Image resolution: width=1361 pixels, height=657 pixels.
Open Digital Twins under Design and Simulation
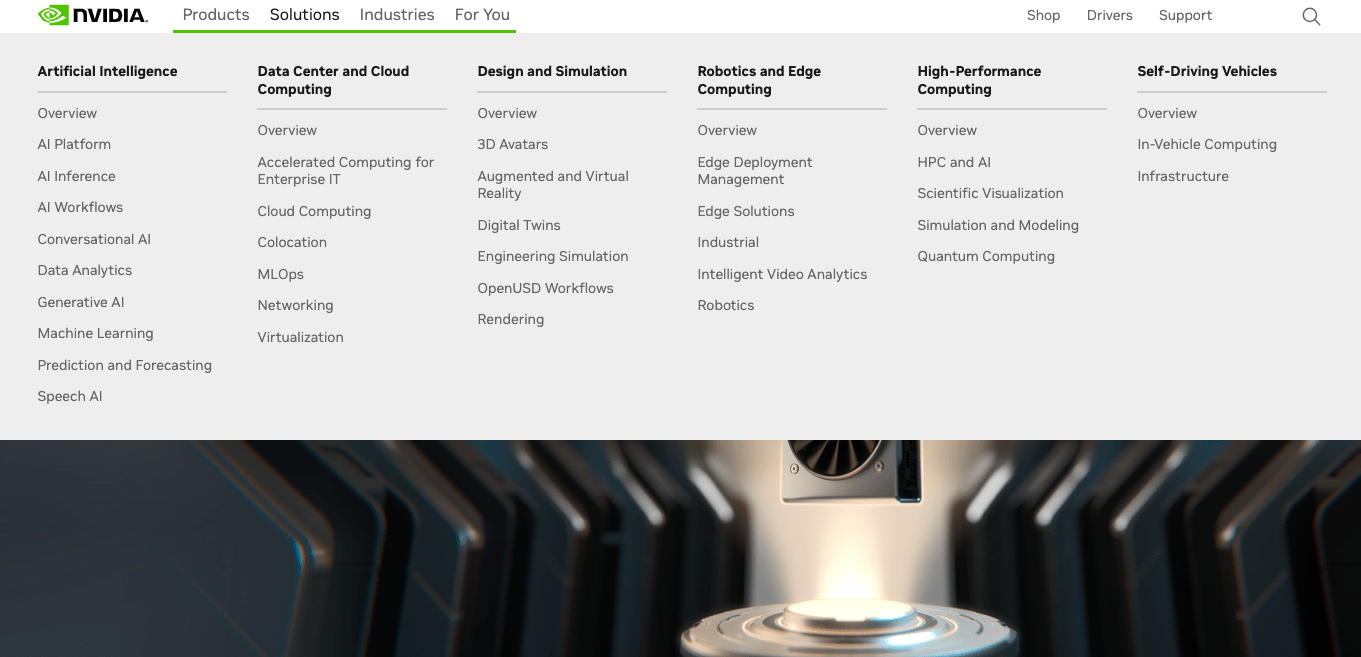click(518, 225)
